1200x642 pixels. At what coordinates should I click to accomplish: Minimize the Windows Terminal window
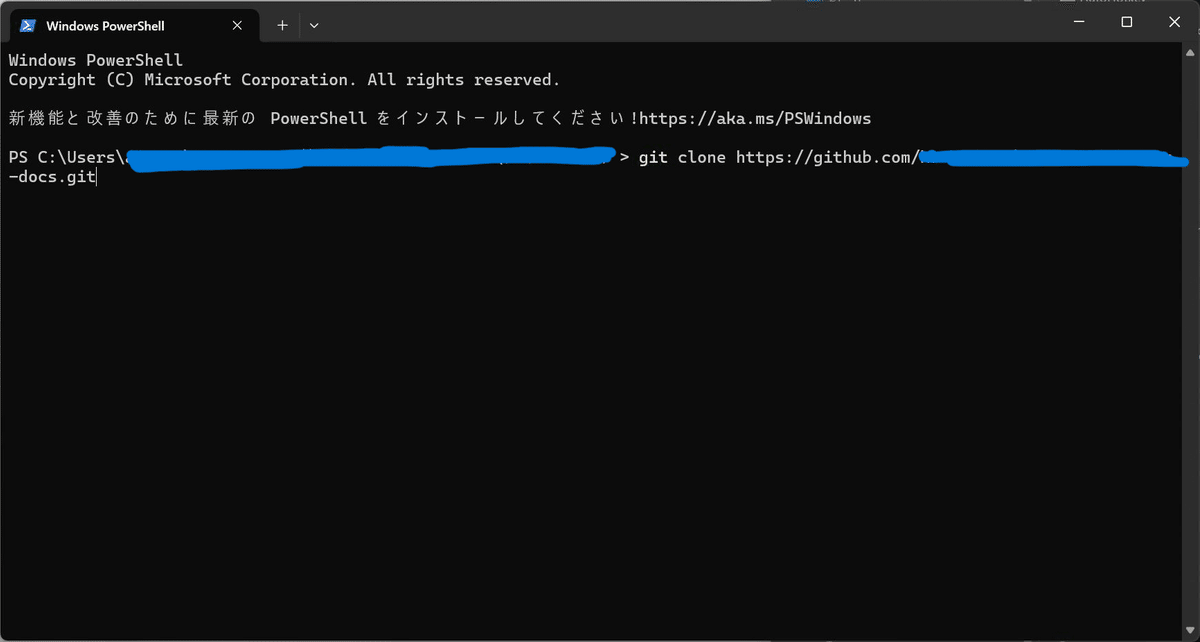pos(1078,21)
